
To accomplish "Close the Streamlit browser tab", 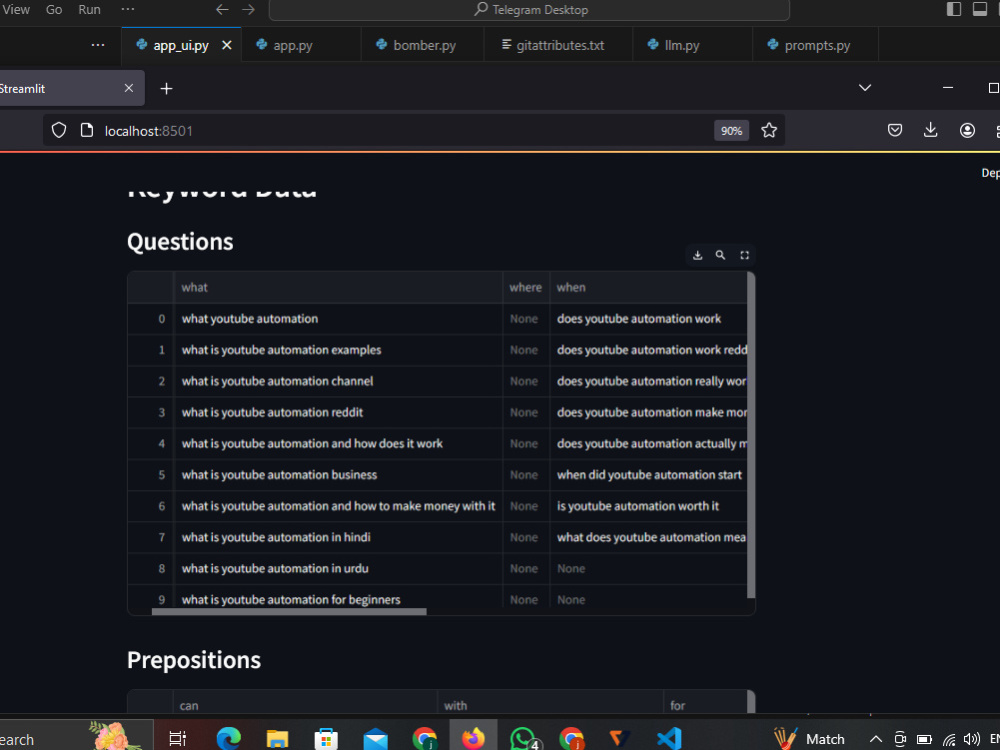I will 129,88.
